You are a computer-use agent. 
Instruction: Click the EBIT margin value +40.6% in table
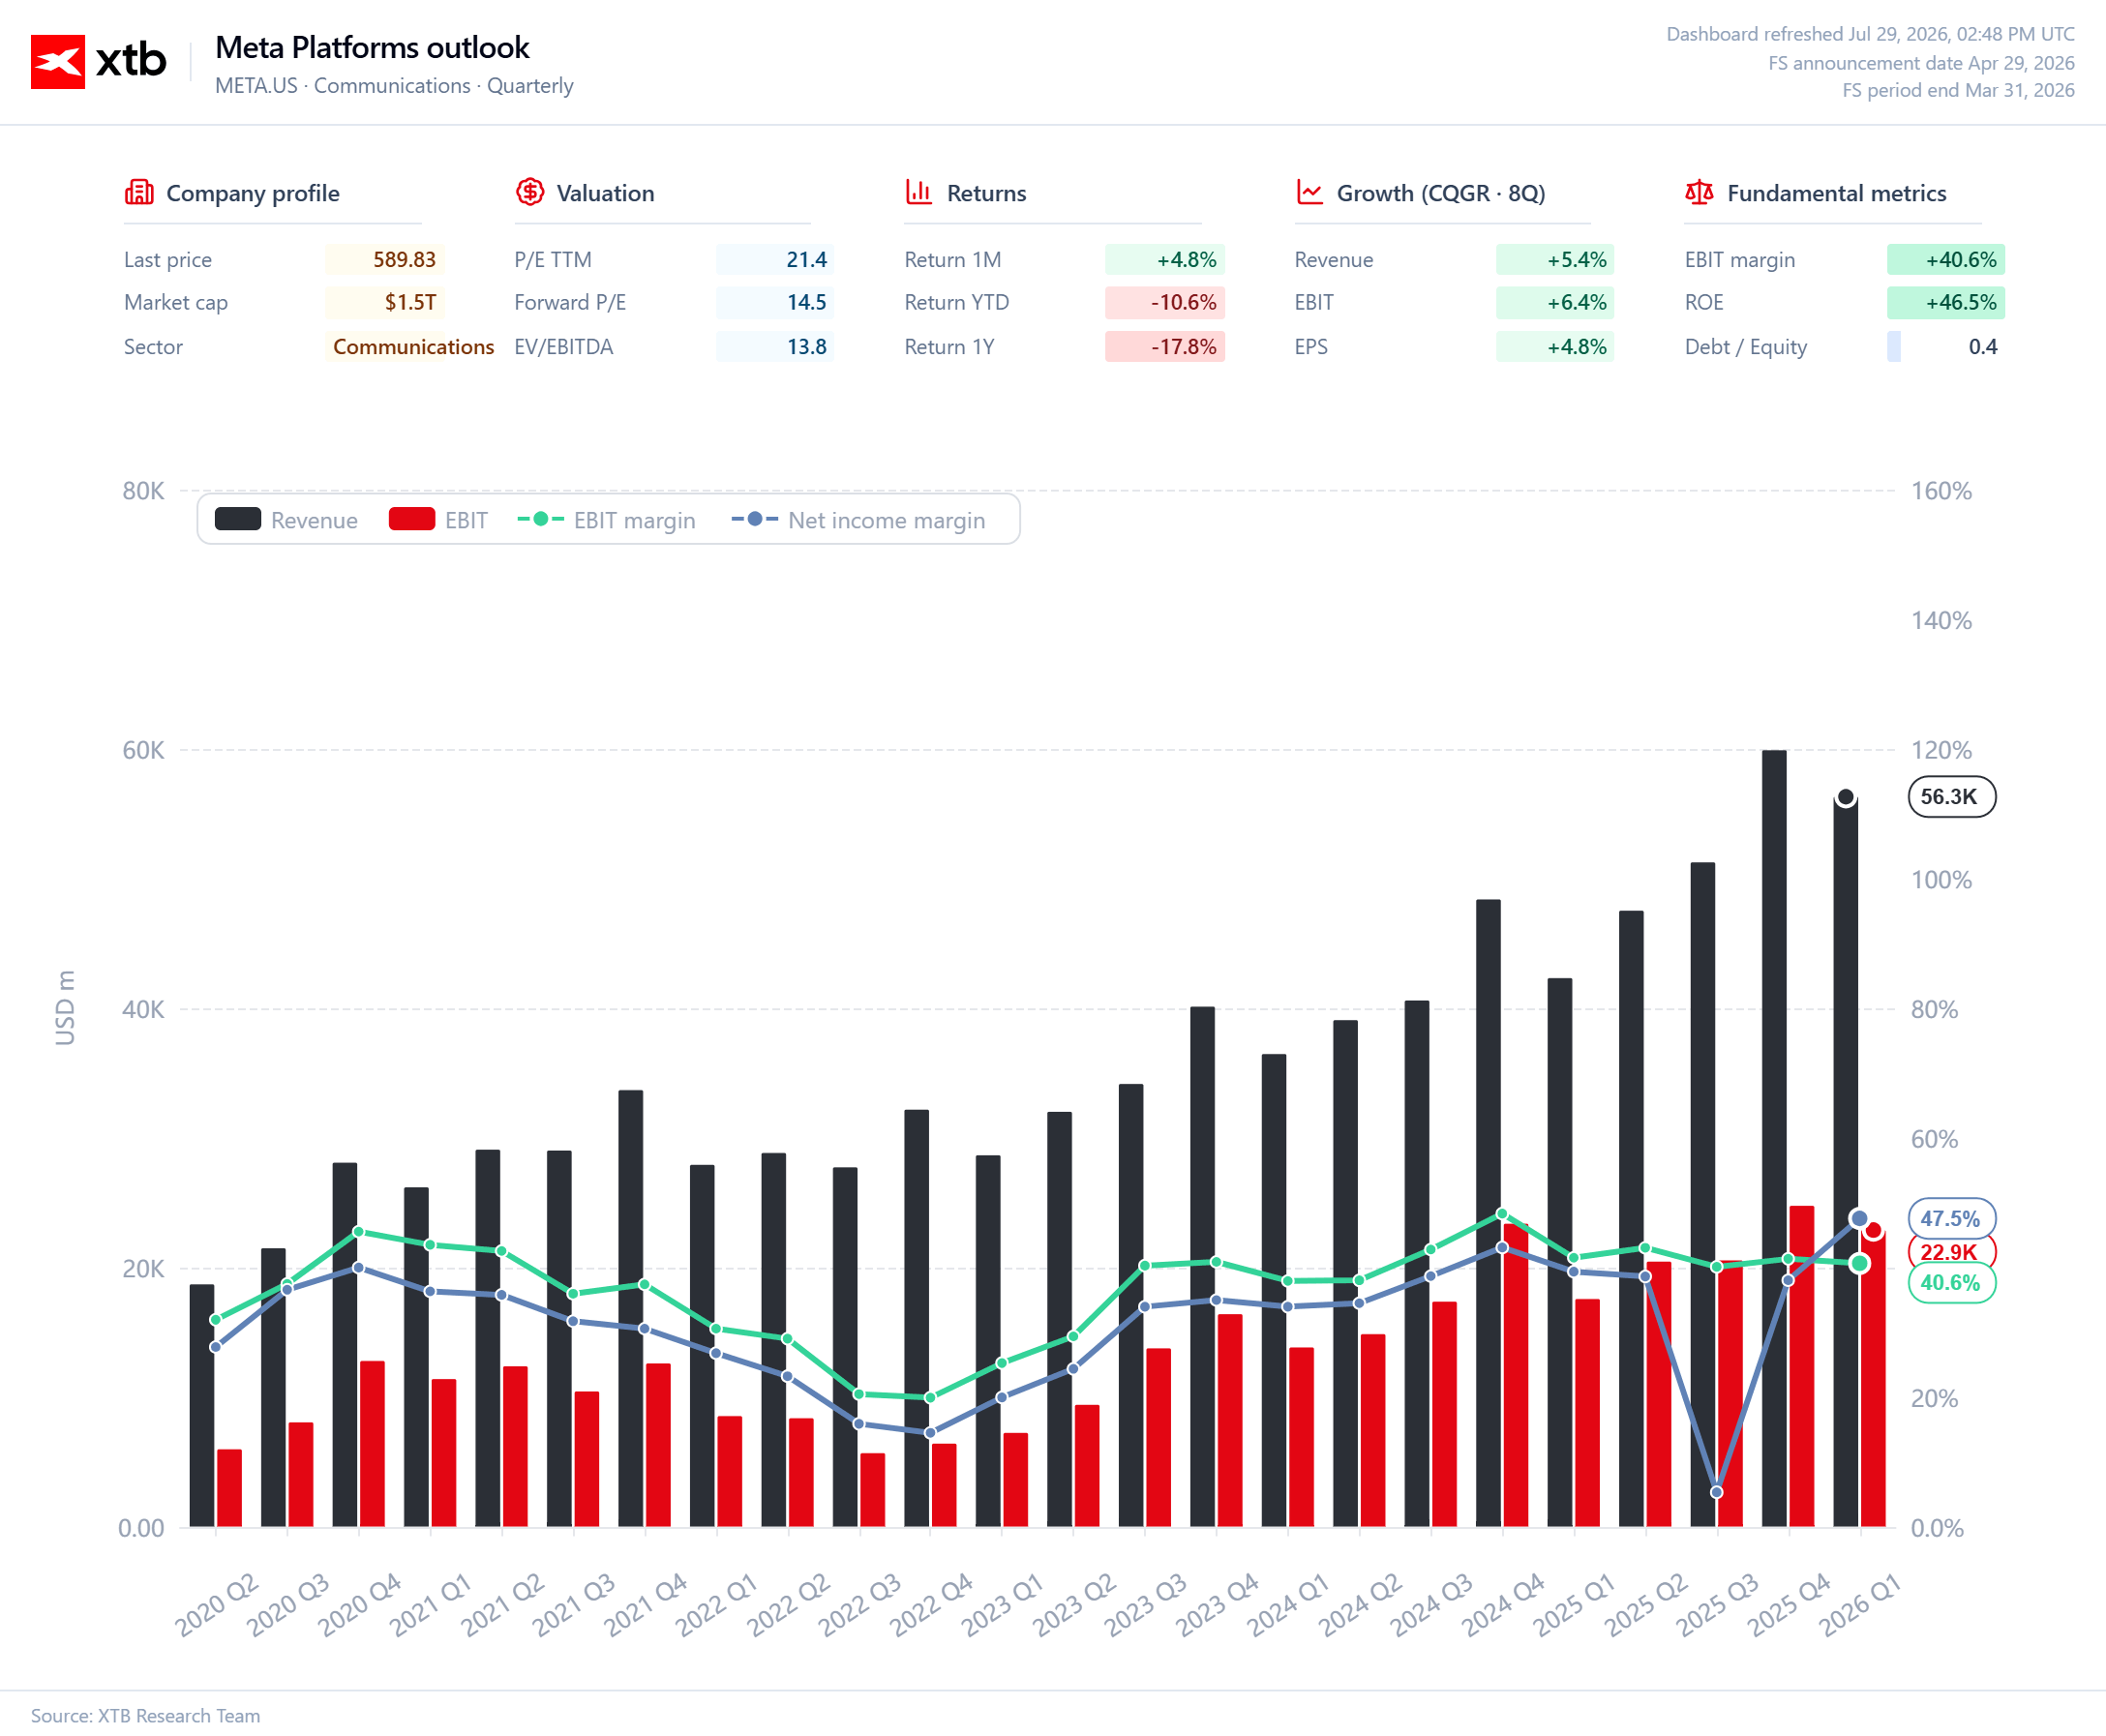tap(1960, 260)
